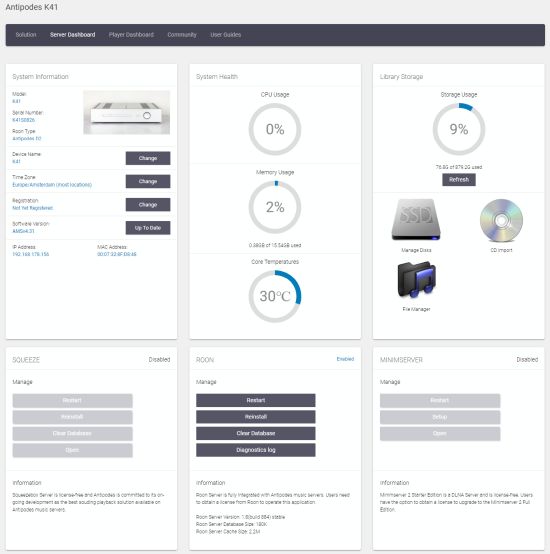Image resolution: width=550 pixels, height=554 pixels.
Task: Click the Roon Server Cache Size line
Action: pos(228,531)
